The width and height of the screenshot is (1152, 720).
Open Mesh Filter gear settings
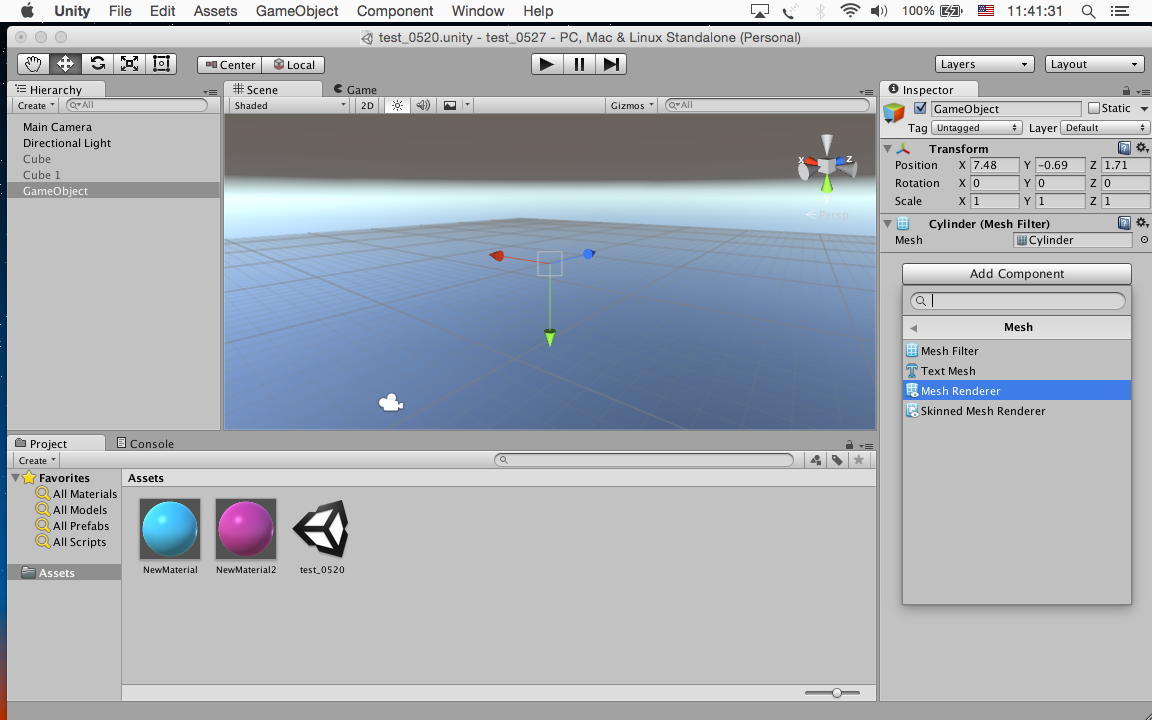1142,223
